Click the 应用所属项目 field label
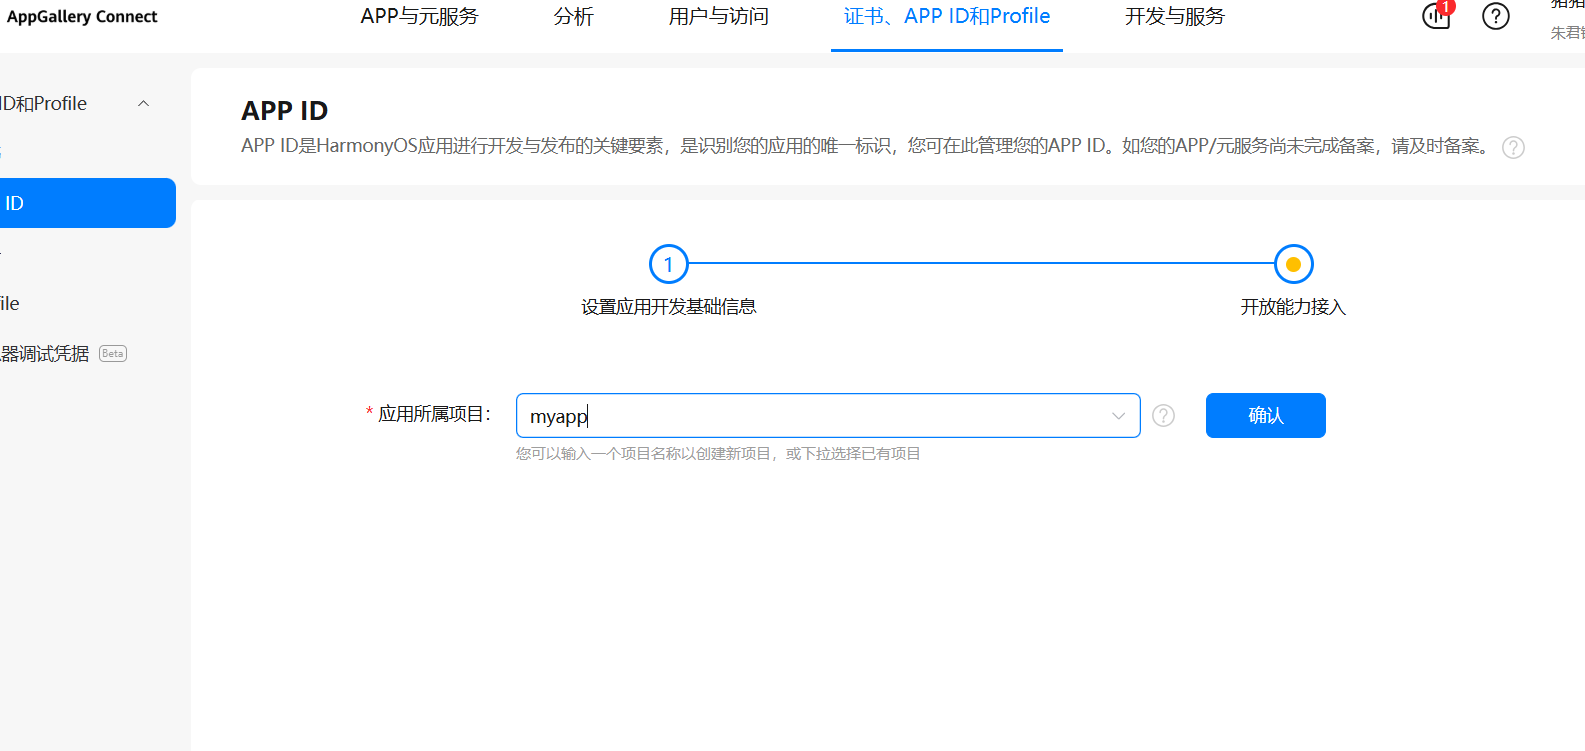Screen dimensions: 1585x751 coord(434,414)
